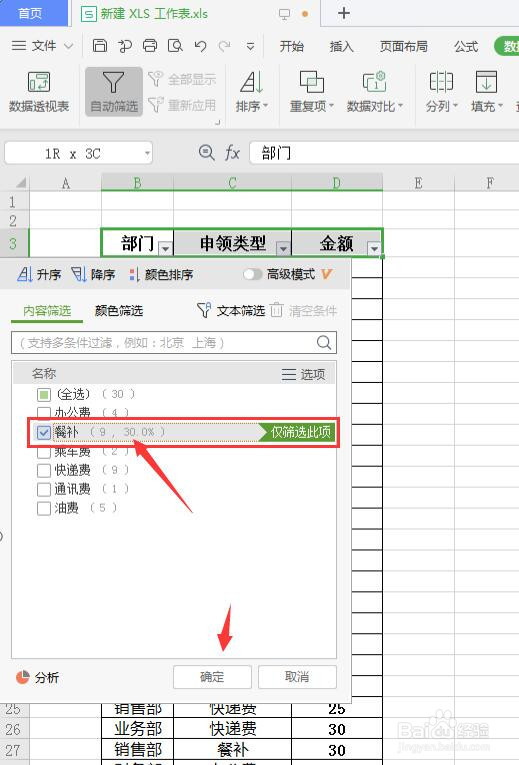
Task: Click 仅筛选此项 filter only this item
Action: coord(297,432)
